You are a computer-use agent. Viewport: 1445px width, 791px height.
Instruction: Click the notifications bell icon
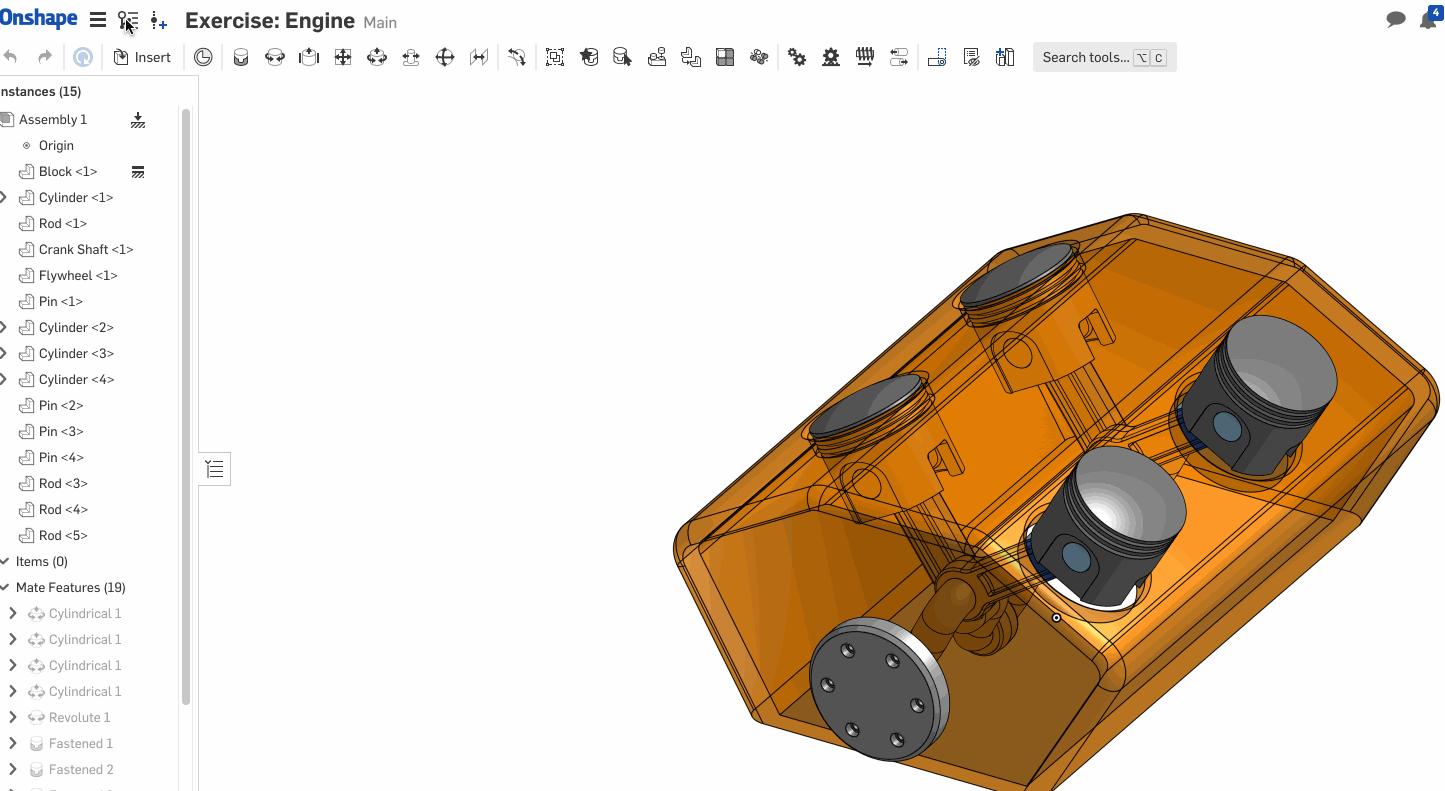click(x=1428, y=20)
